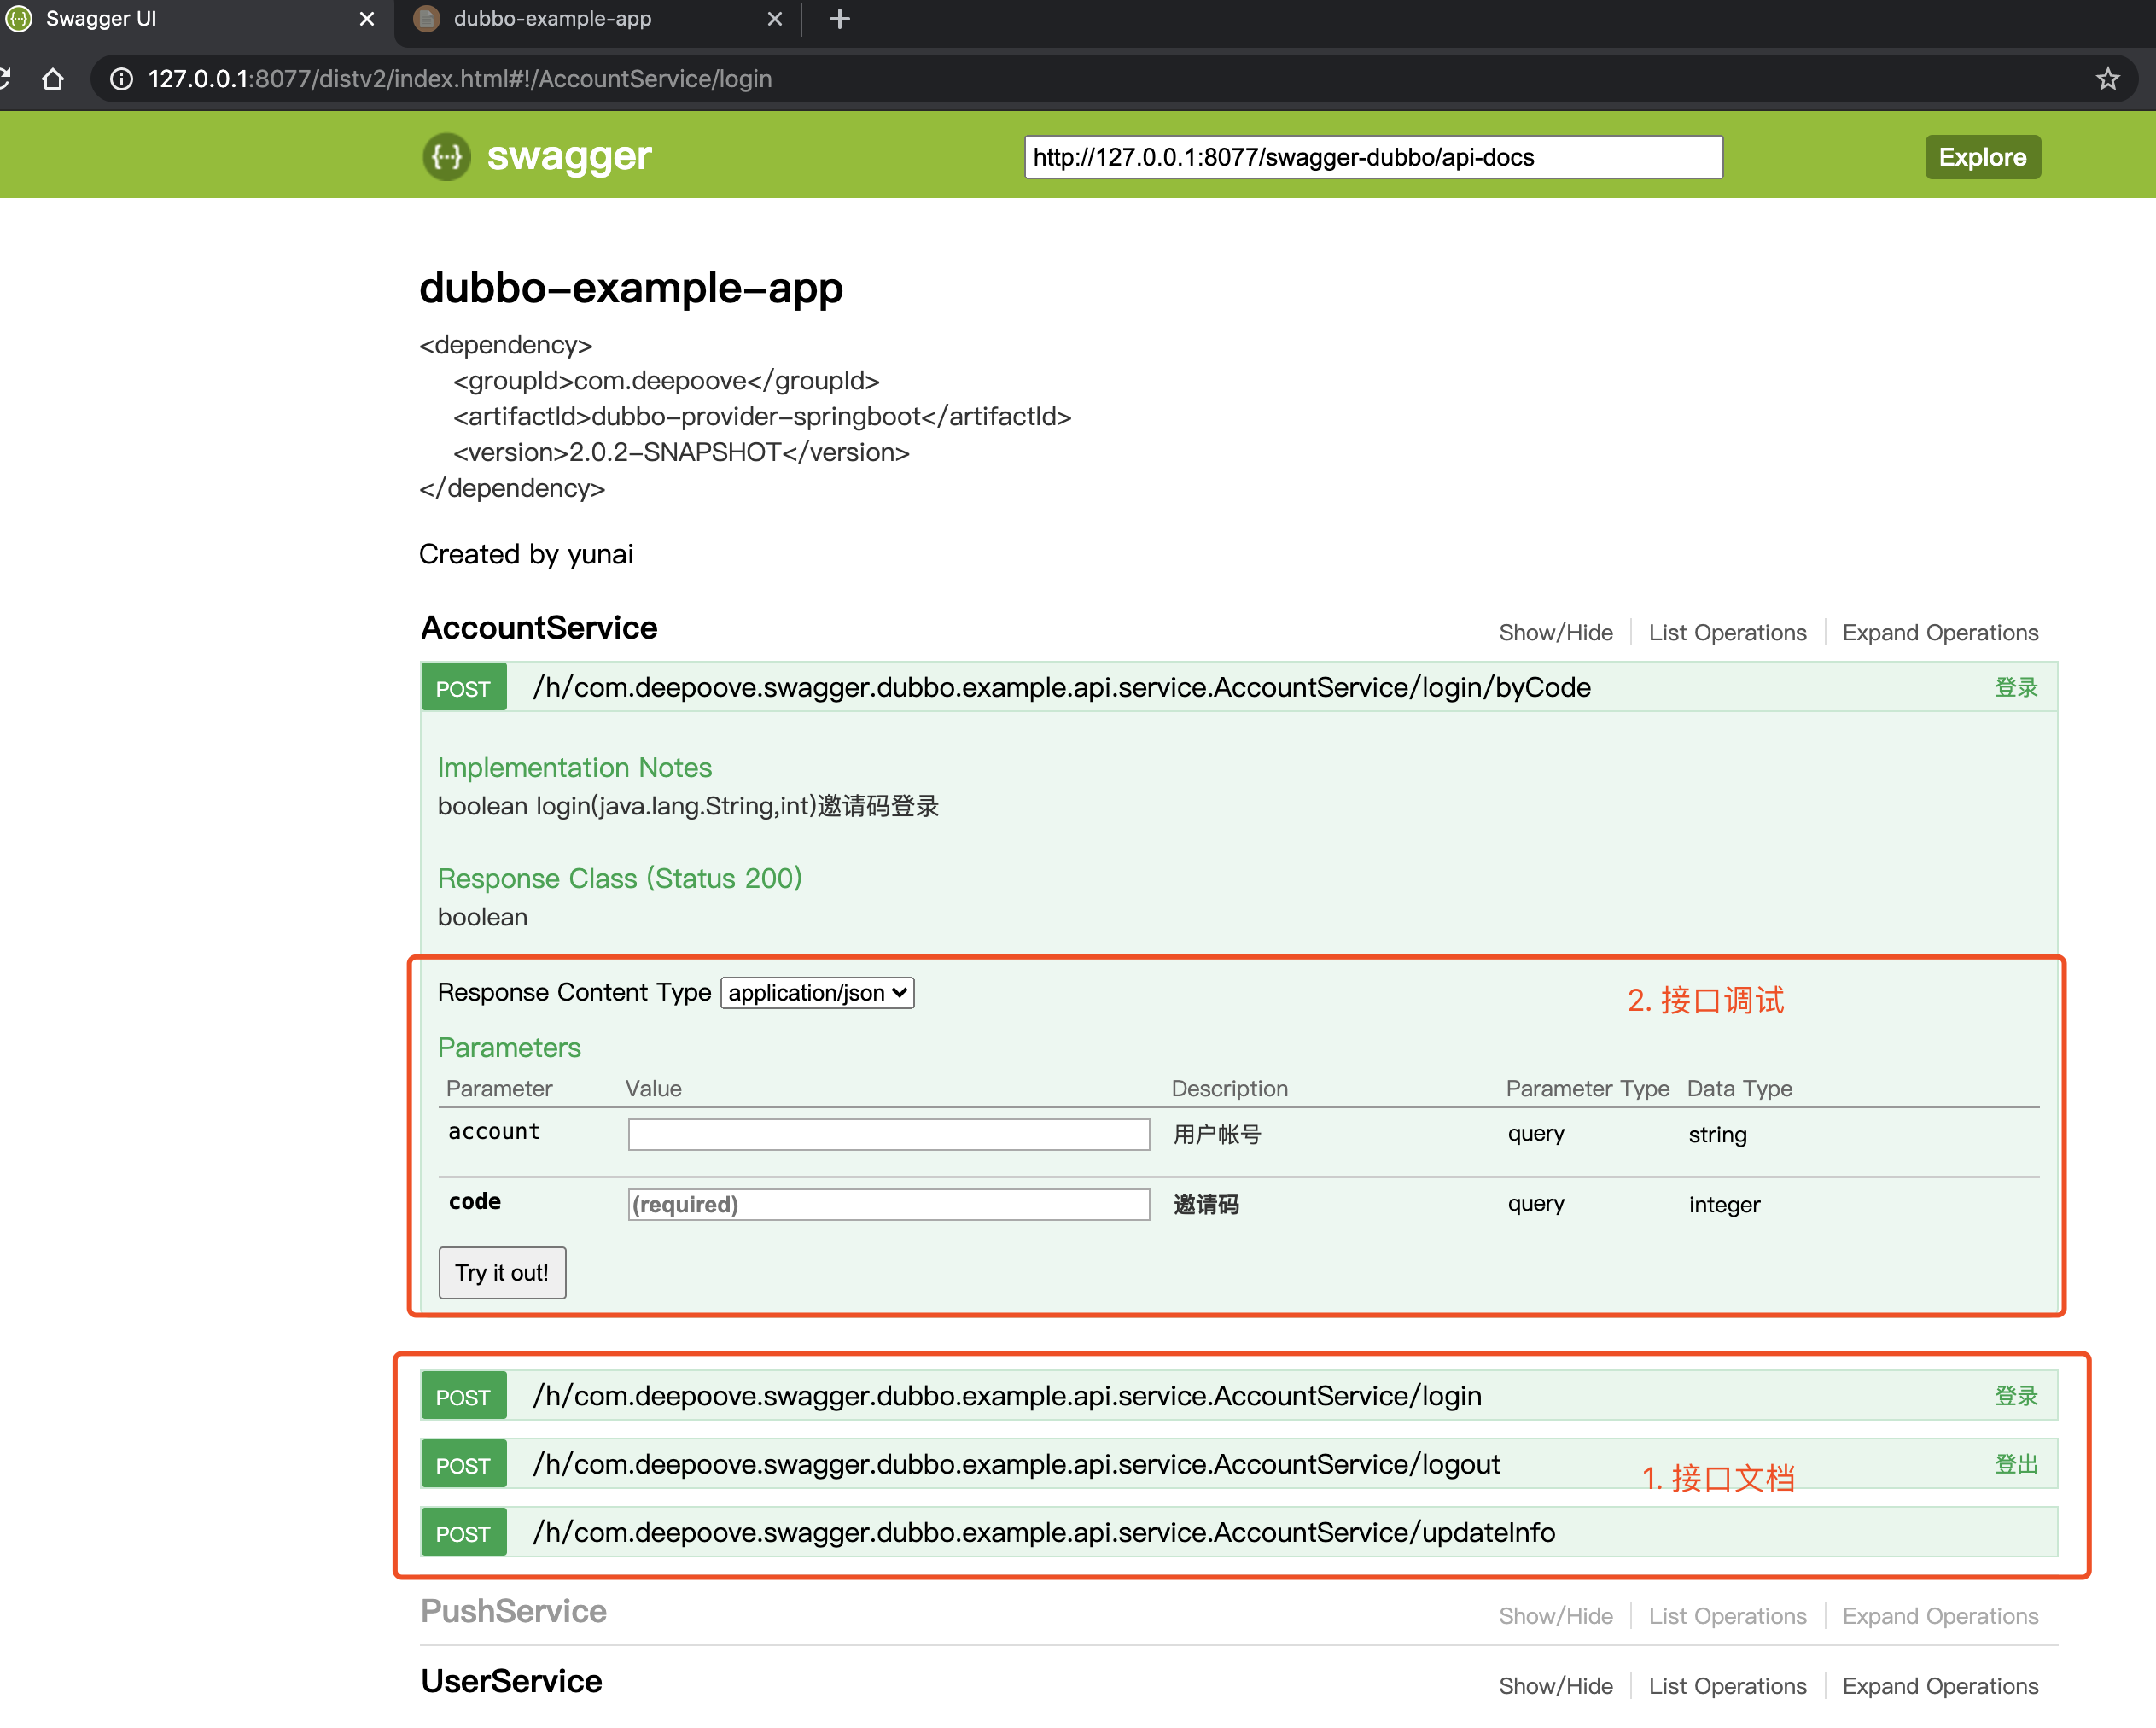Click the browser home icon
Screen dimensions: 2156x1728
point(53,79)
